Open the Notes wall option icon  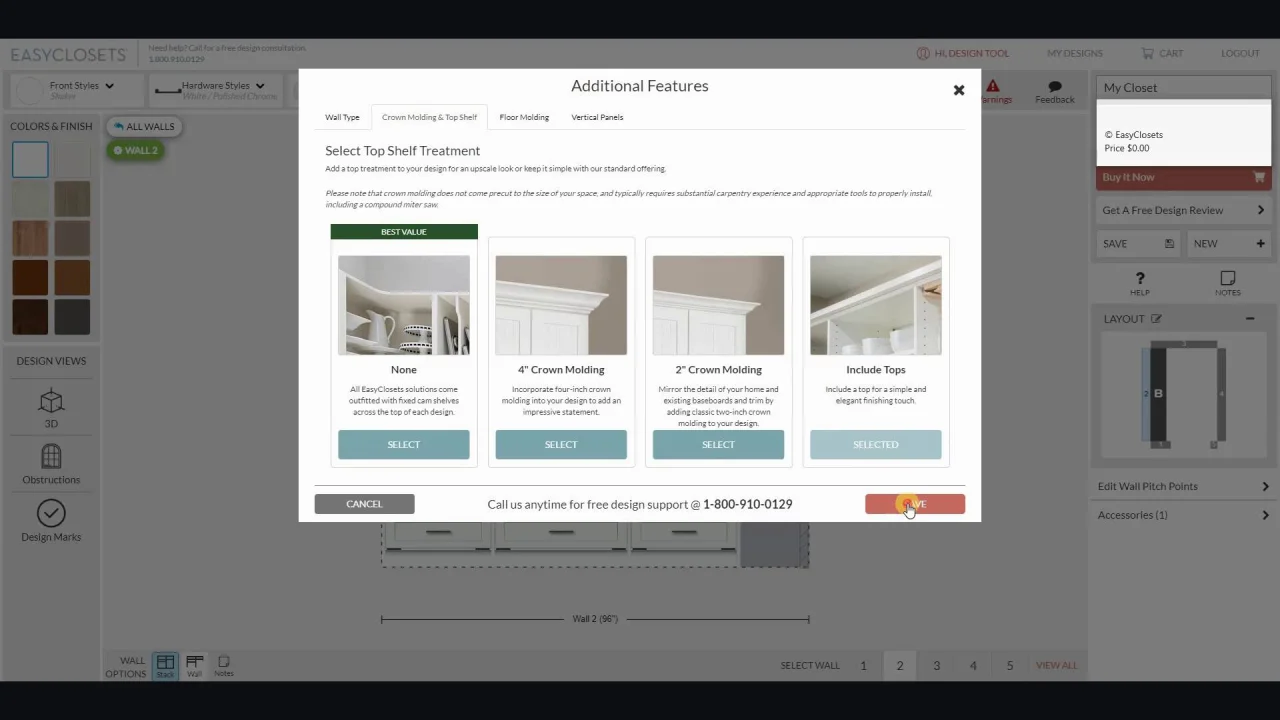(224, 666)
